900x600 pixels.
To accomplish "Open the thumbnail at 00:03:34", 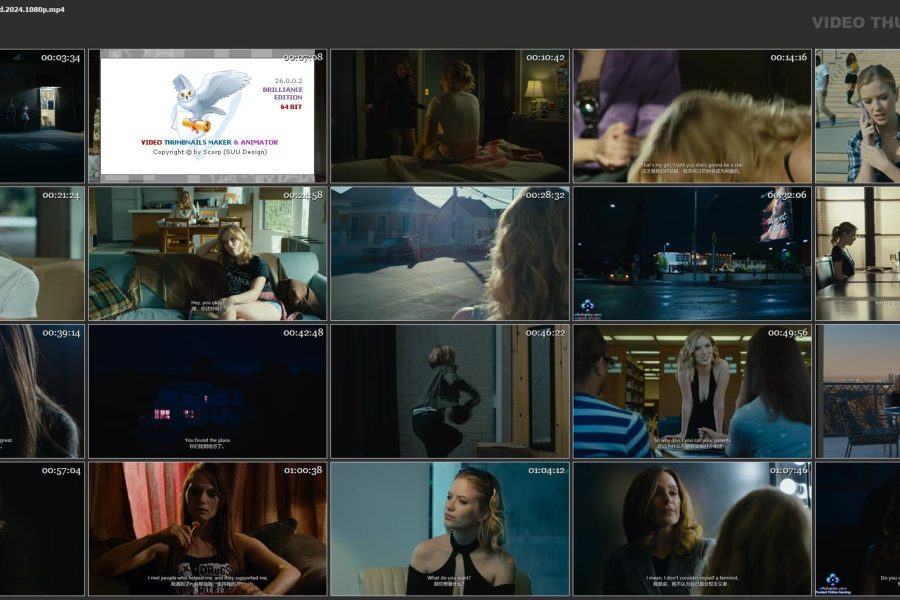I will tap(42, 116).
